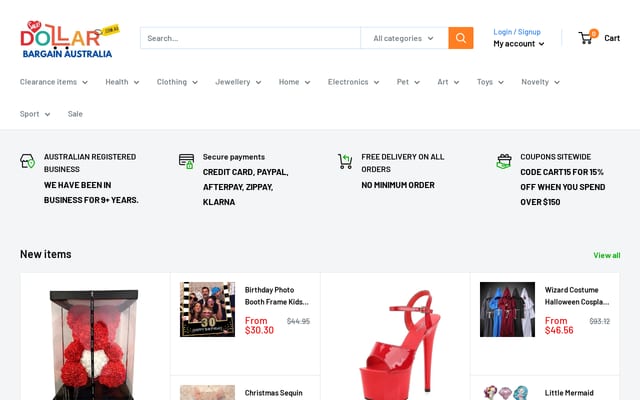This screenshot has height=400, width=640.
Task: Open the All categories dropdown
Action: pyautogui.click(x=404, y=38)
